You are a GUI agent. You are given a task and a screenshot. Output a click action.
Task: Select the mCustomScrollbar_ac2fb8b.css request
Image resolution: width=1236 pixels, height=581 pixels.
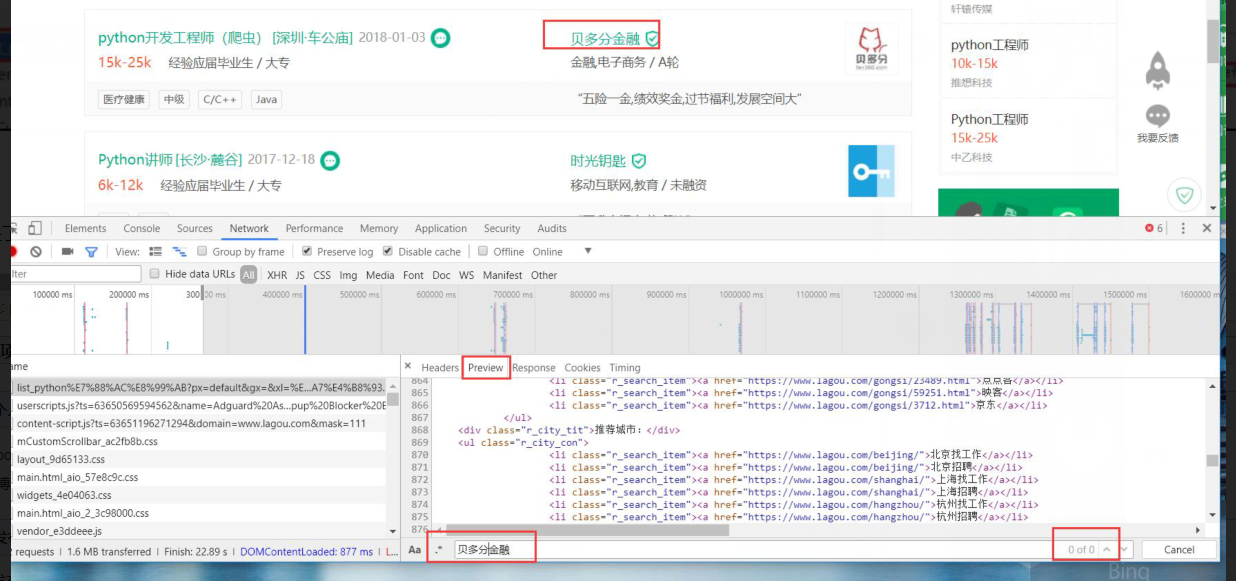(200, 441)
